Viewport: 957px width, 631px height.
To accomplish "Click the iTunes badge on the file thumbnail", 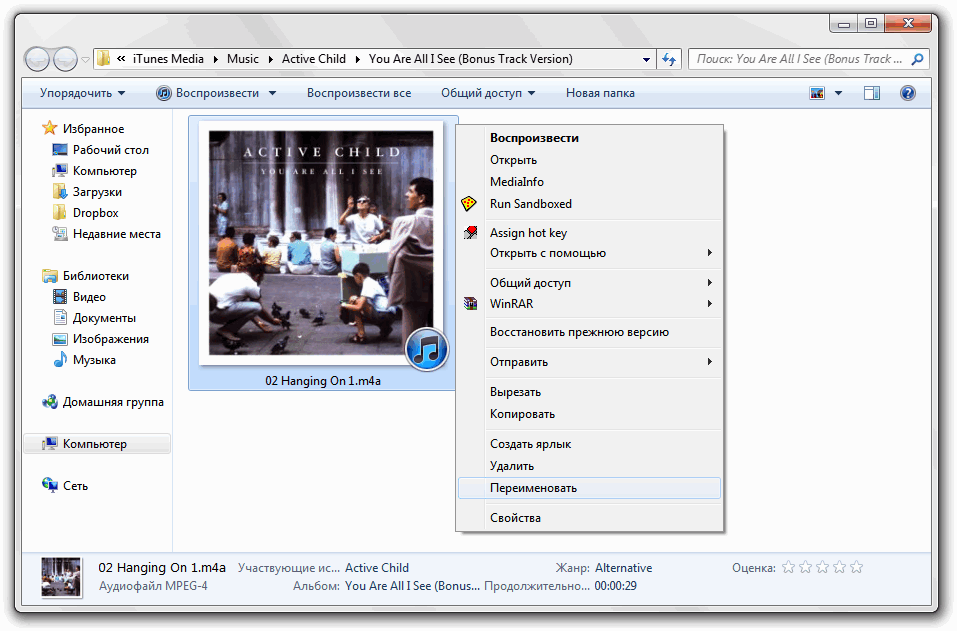I will click(427, 349).
